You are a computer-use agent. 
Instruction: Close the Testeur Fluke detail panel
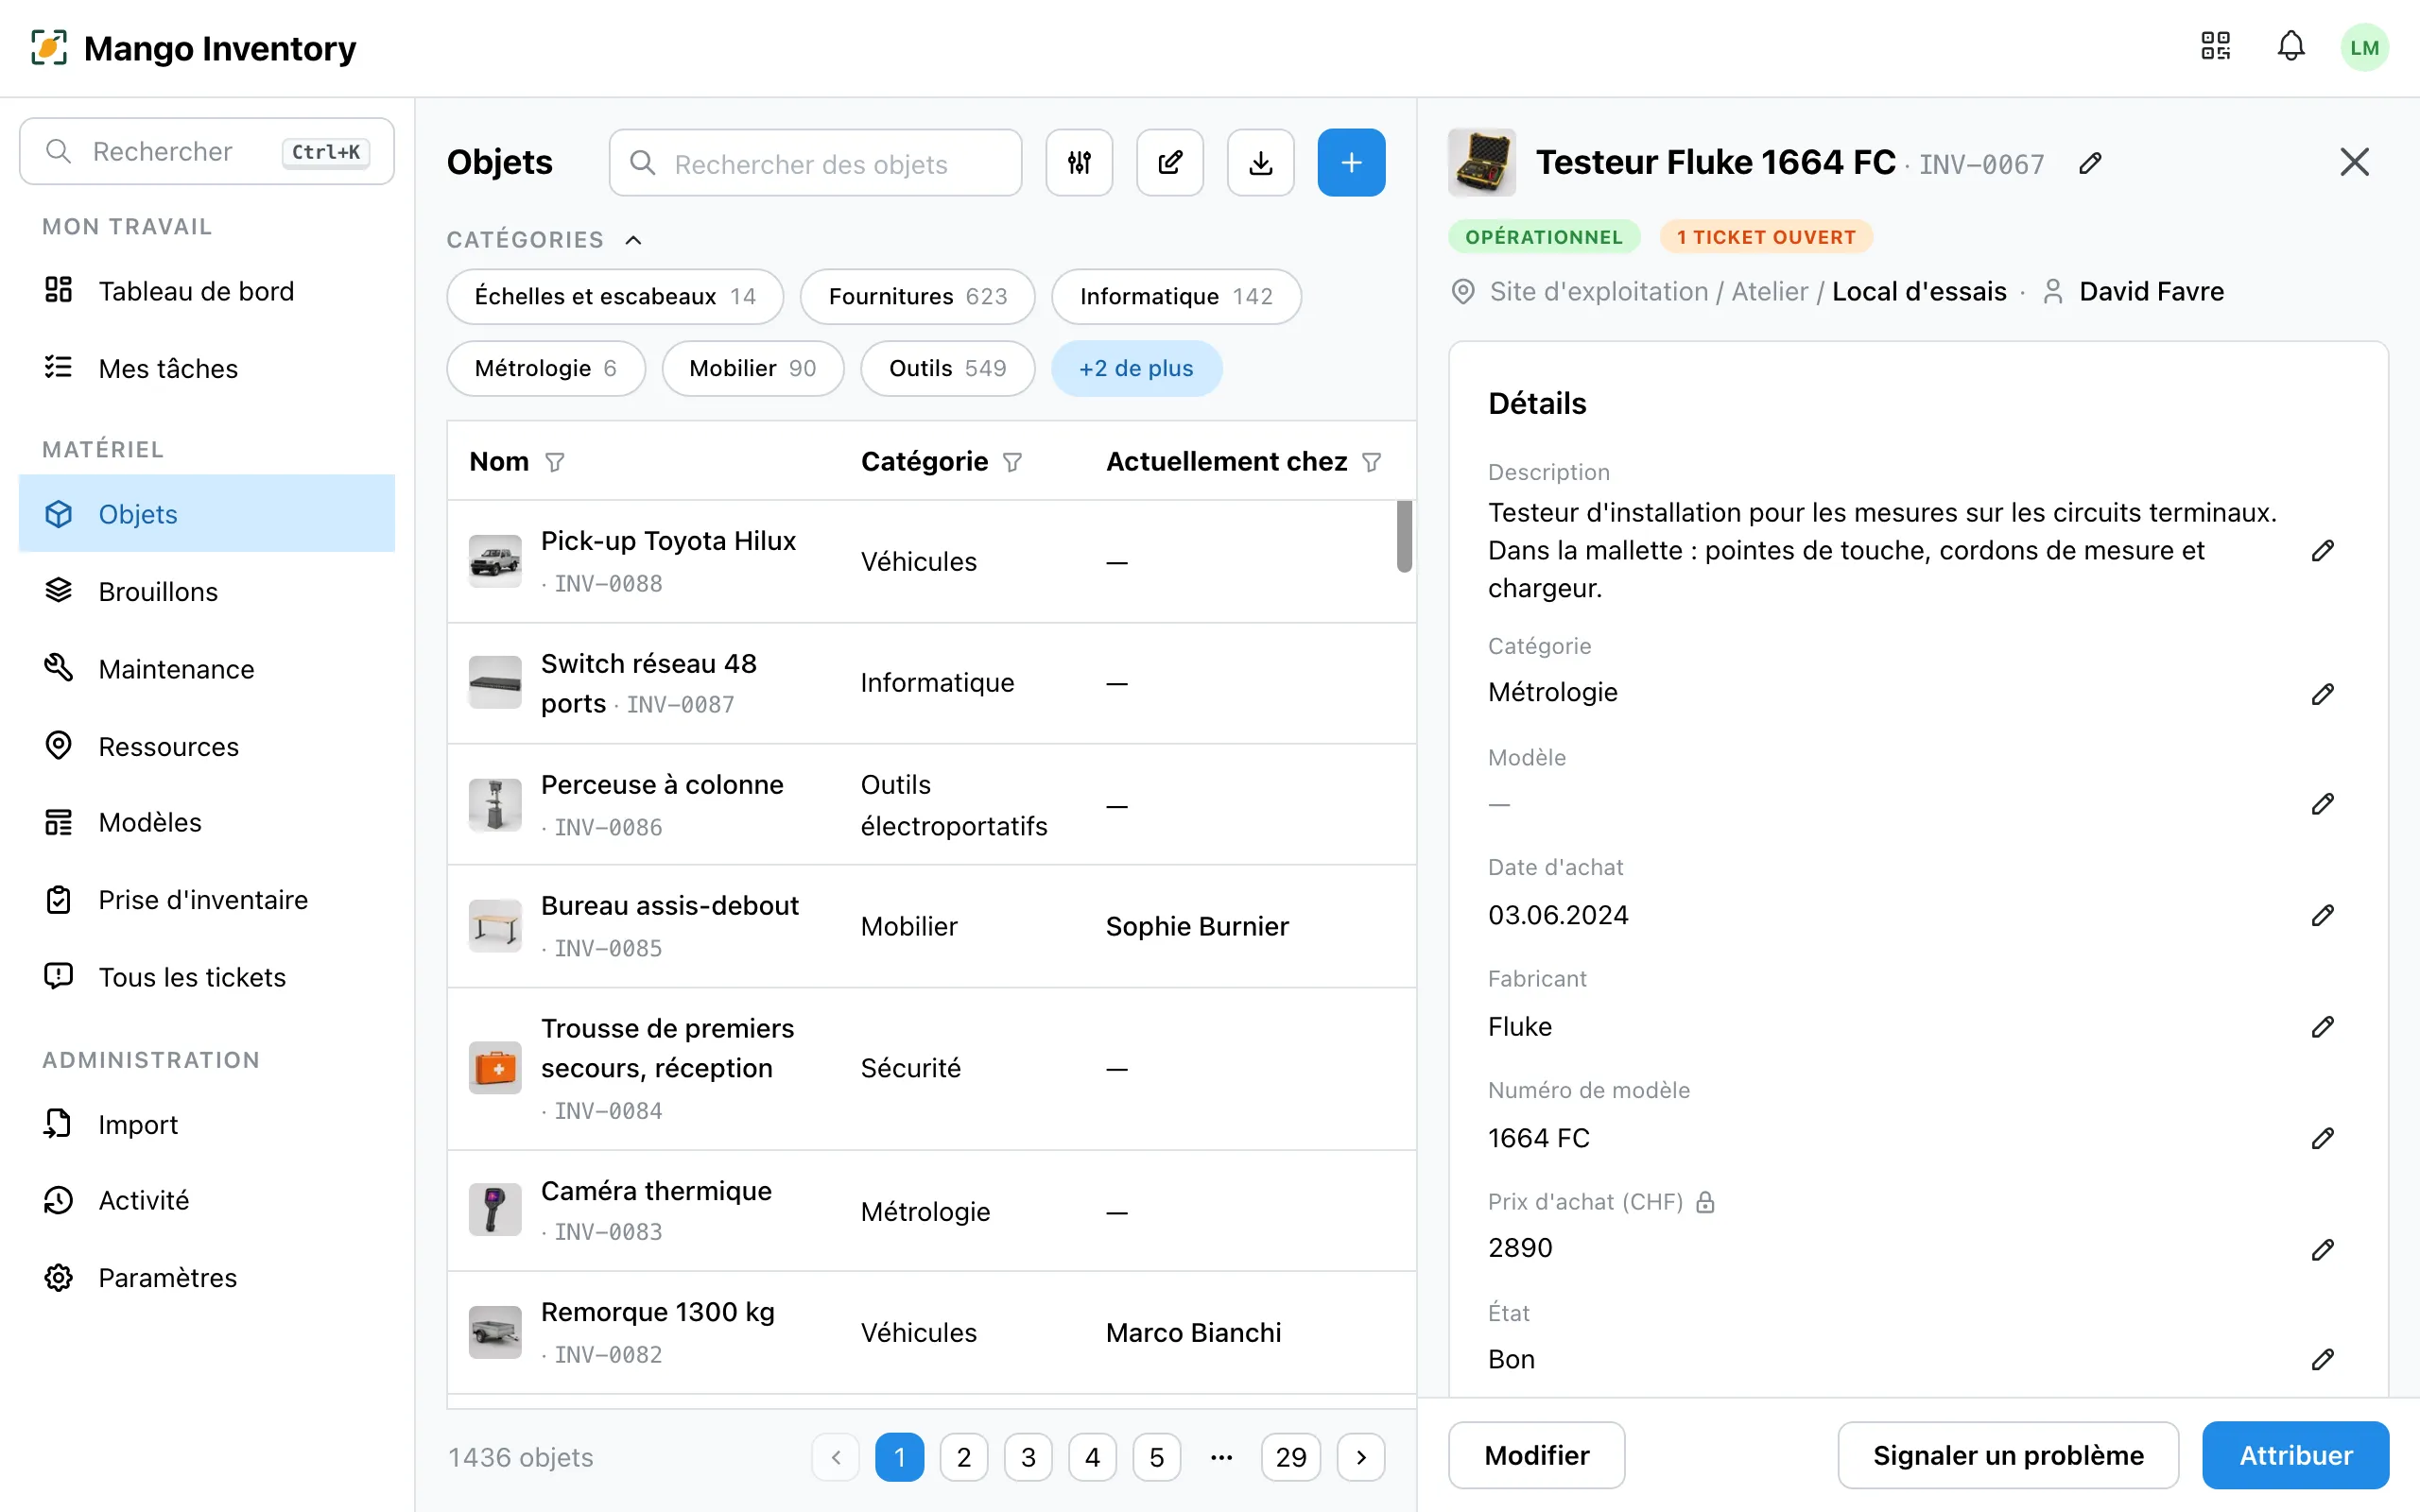[2354, 162]
